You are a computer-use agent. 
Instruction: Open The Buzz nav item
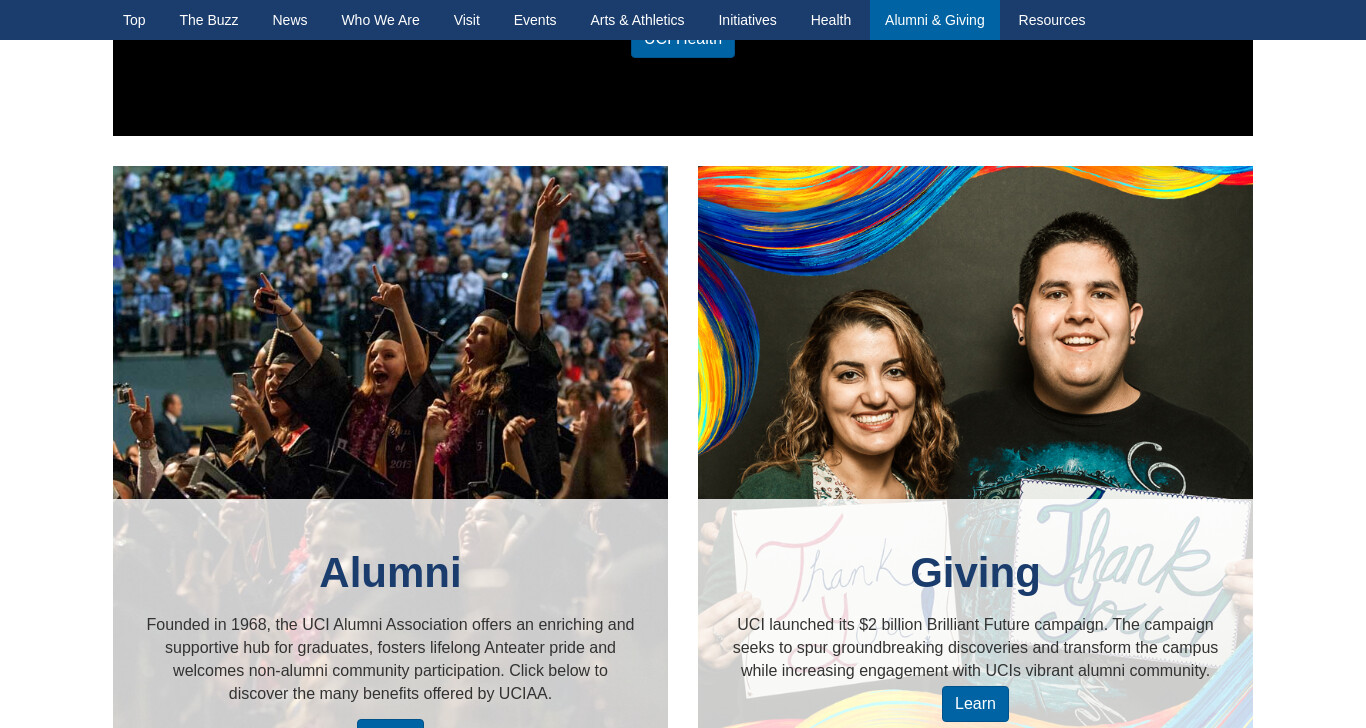209,20
